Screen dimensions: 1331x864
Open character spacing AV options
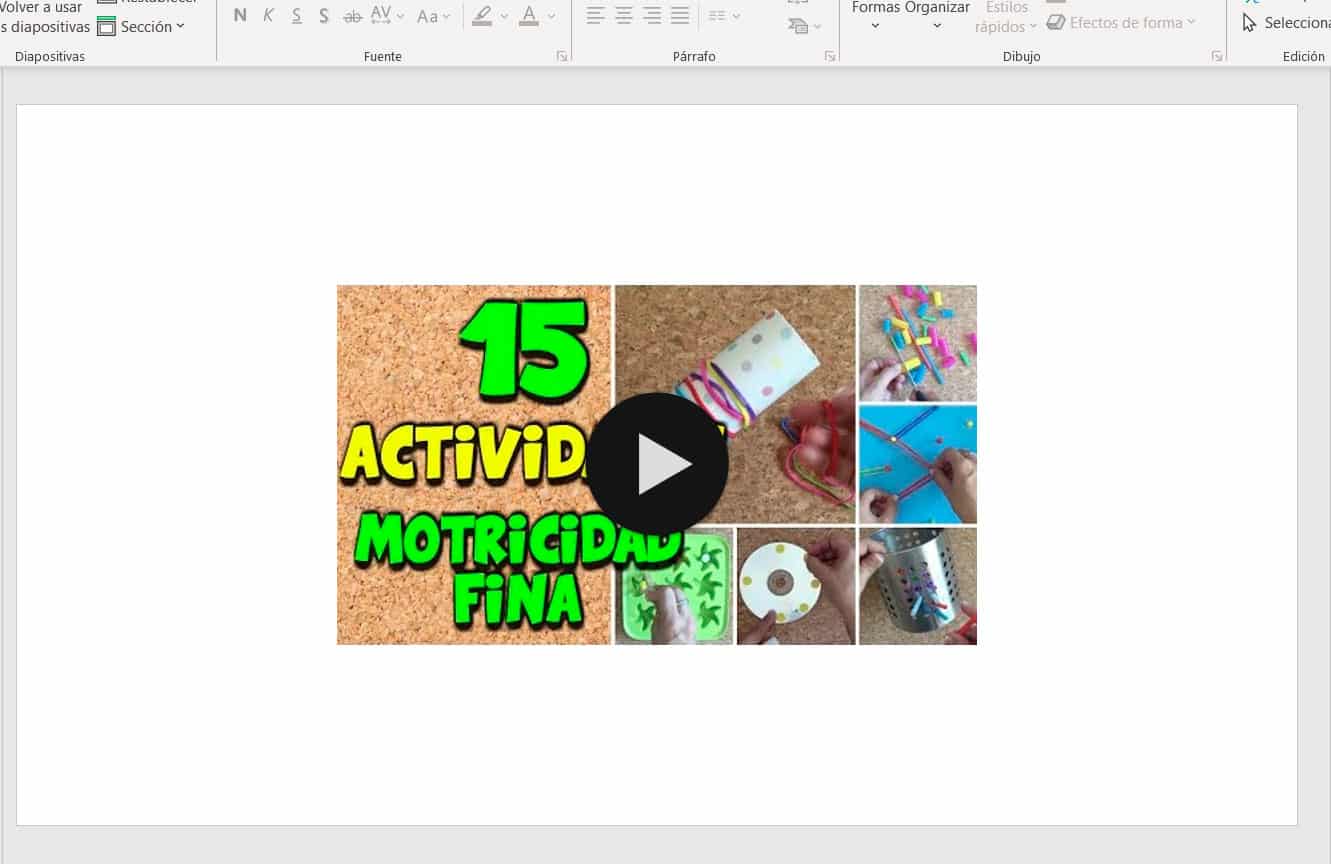tap(387, 16)
